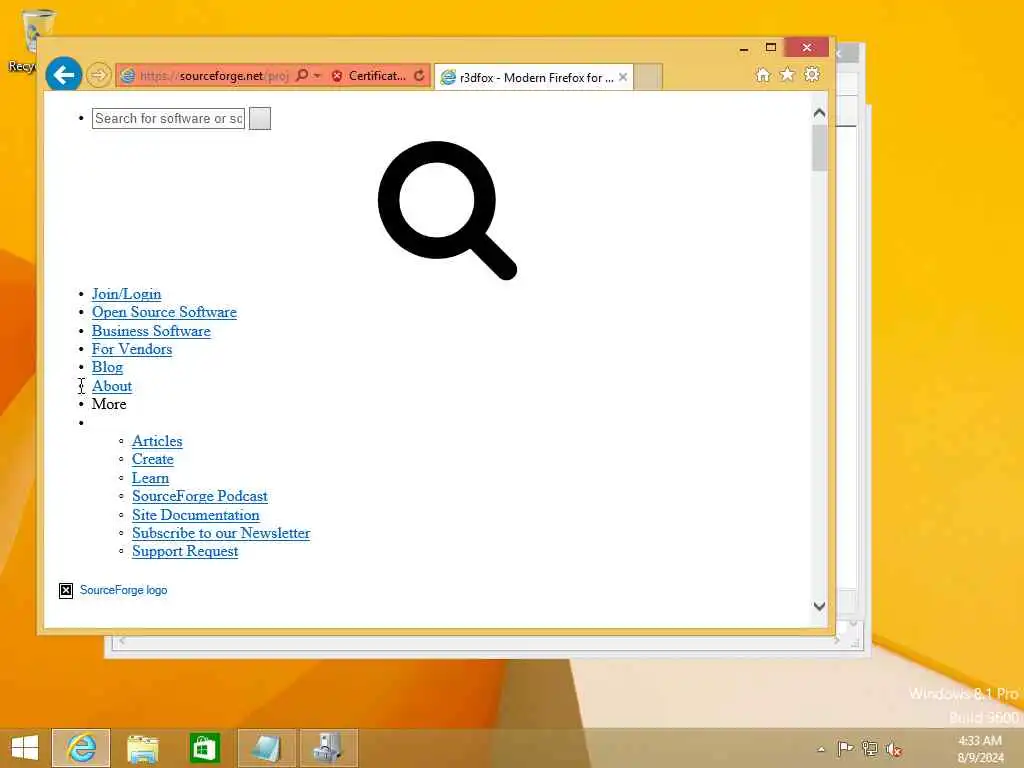
Task: Open the Certificate error warning
Action: [368, 76]
